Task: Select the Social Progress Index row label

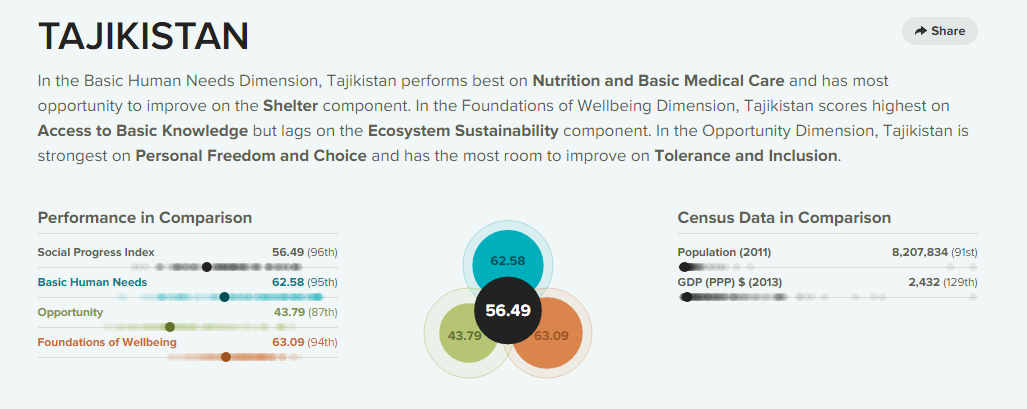Action: (x=96, y=252)
